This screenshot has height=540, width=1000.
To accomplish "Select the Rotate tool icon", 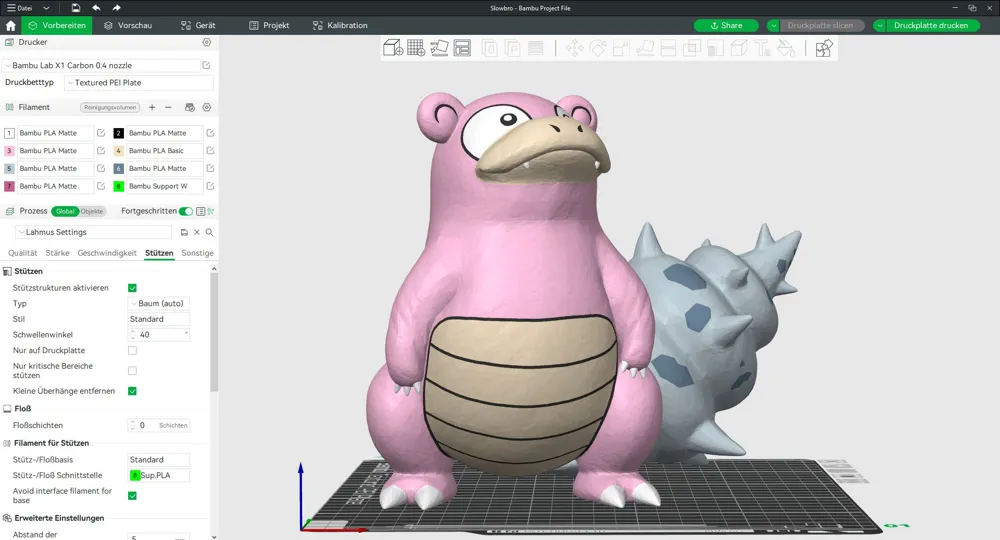I will tap(598, 48).
